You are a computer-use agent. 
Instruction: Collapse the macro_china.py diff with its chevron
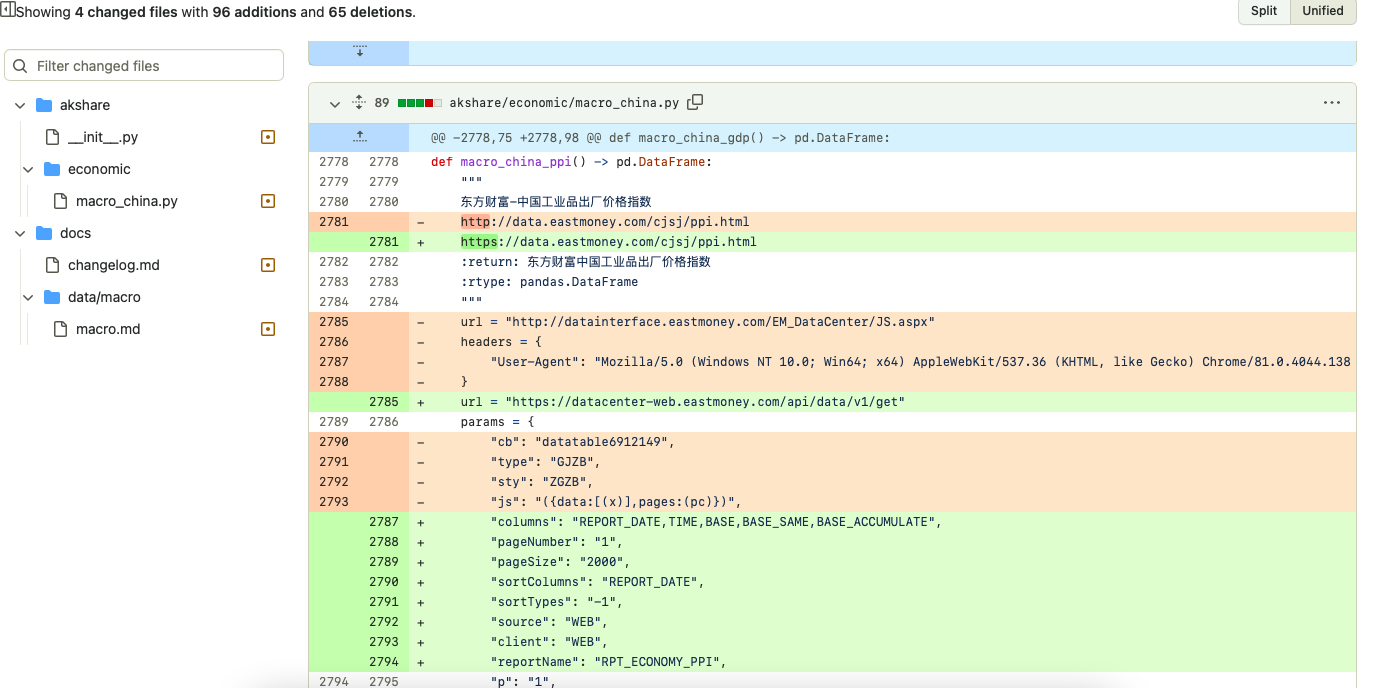(x=335, y=103)
